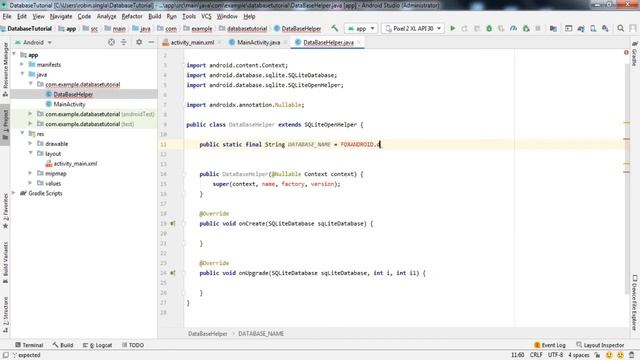This screenshot has height=360, width=640.
Task: Toggle the Resource Manager side panel
Action: [5, 69]
